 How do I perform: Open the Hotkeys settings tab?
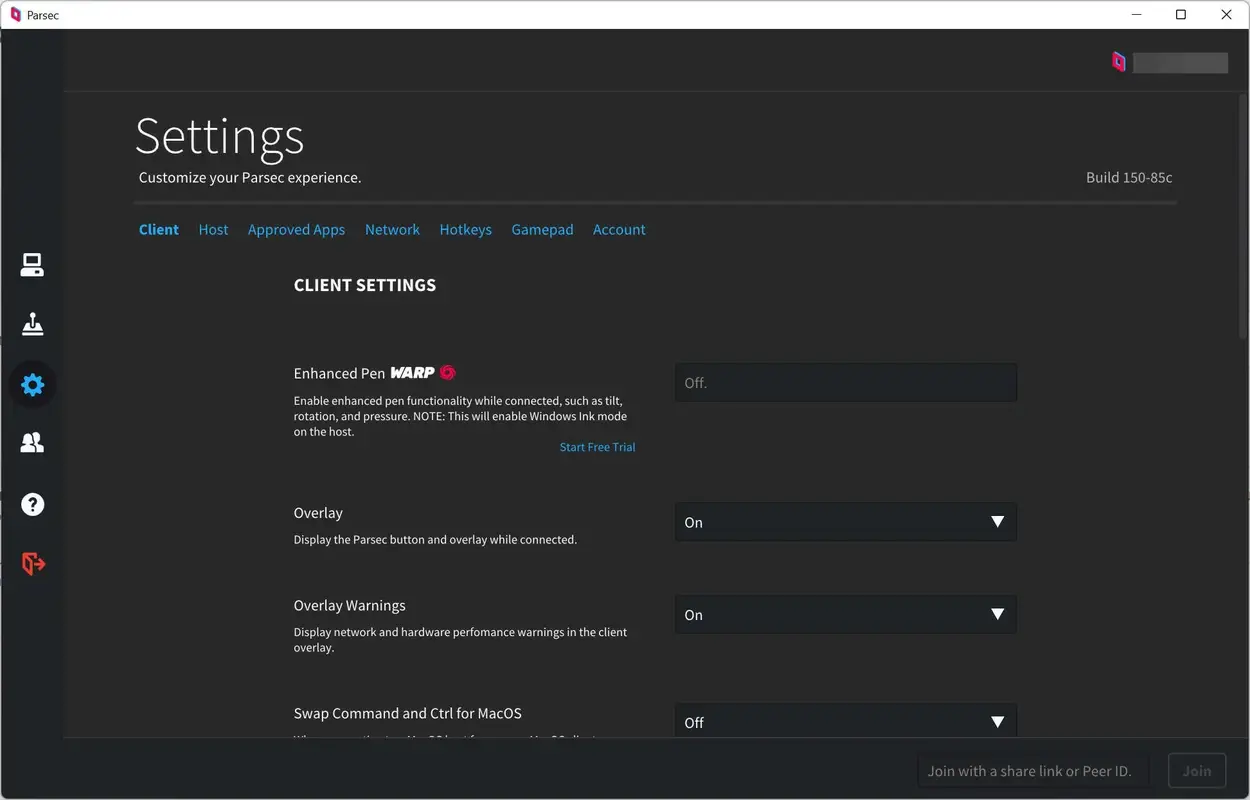click(465, 229)
